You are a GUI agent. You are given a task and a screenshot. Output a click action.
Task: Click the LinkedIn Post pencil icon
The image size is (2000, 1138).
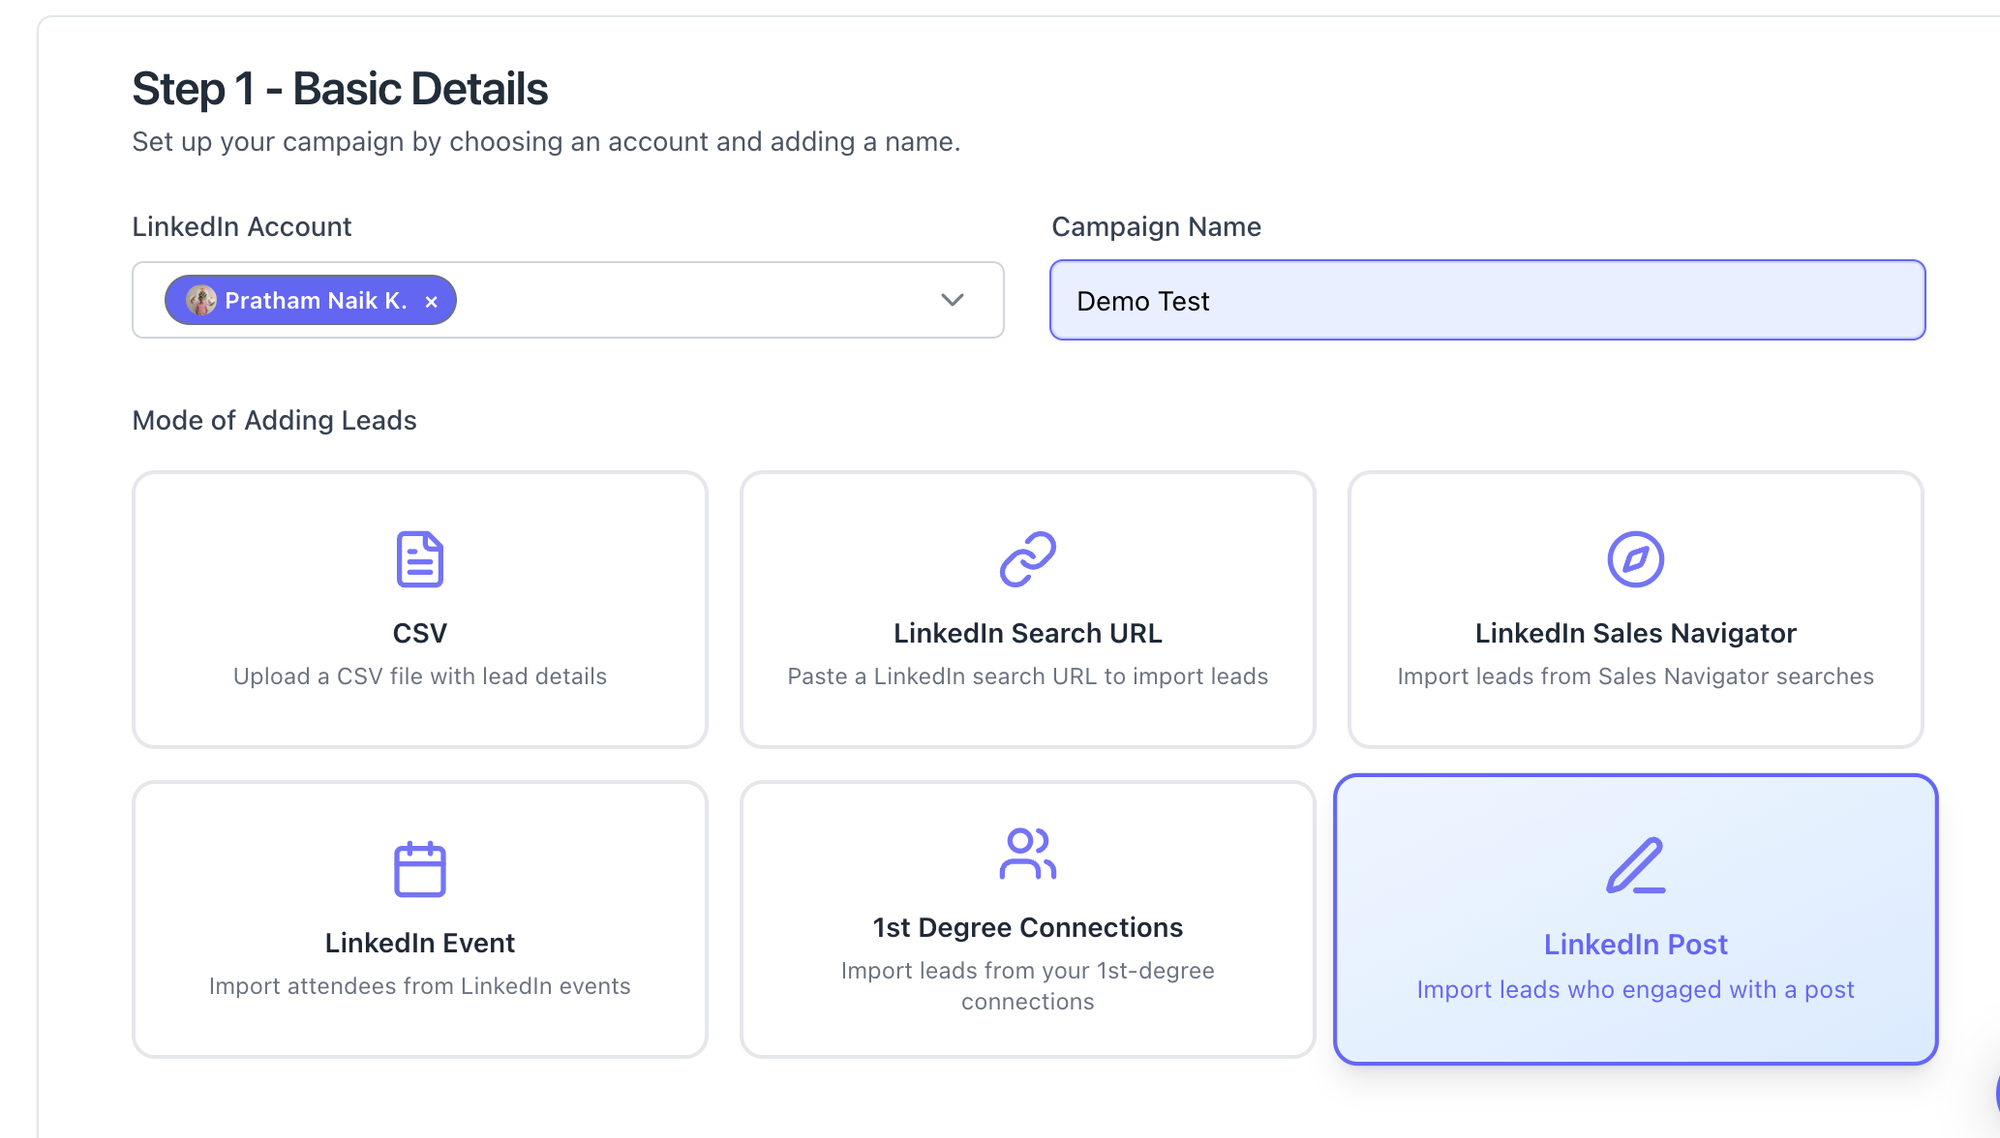coord(1635,865)
